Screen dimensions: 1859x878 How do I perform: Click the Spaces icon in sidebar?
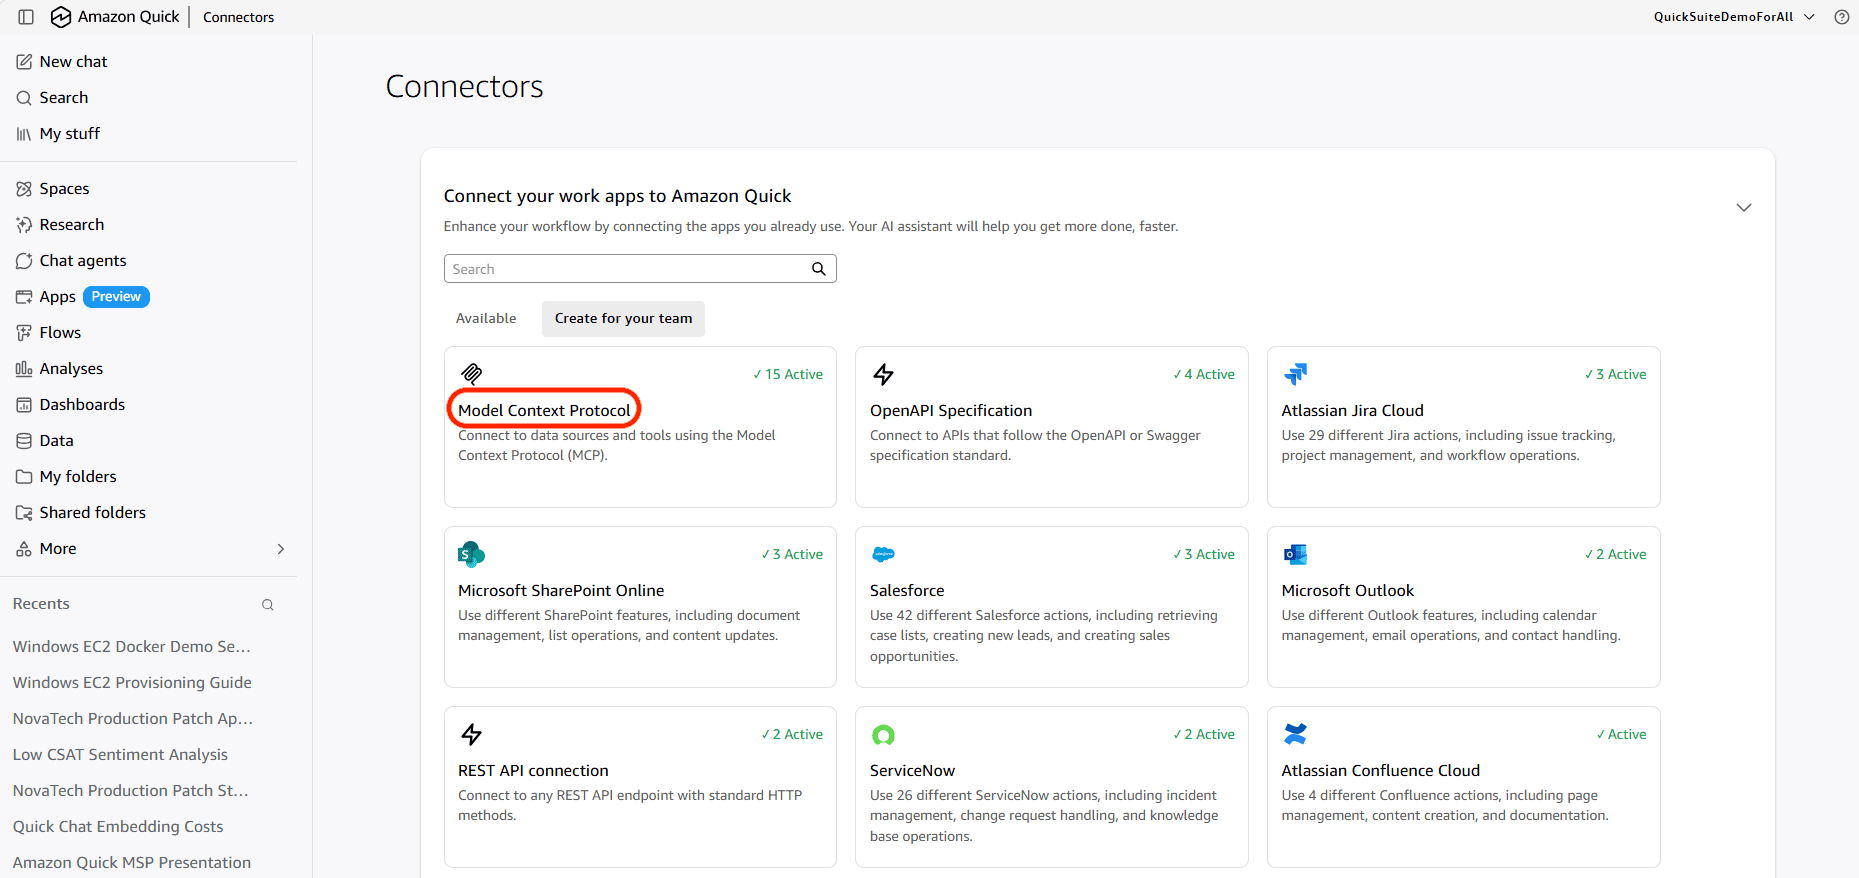(24, 189)
